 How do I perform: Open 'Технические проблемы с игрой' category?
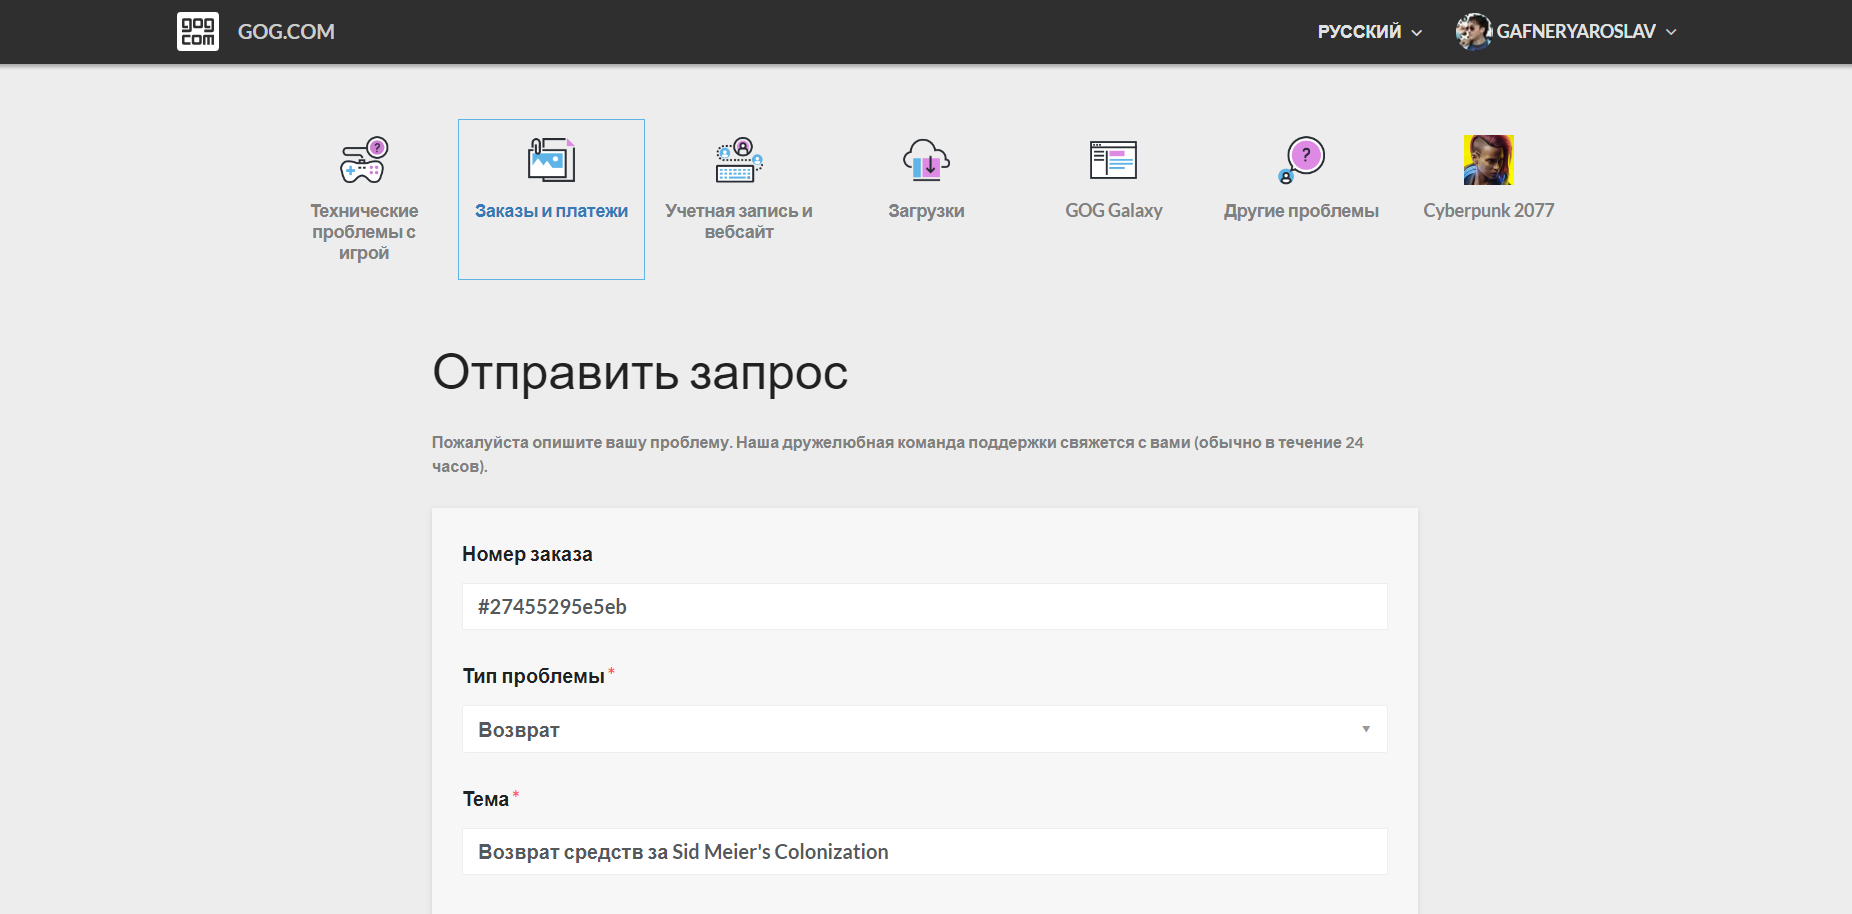click(364, 232)
